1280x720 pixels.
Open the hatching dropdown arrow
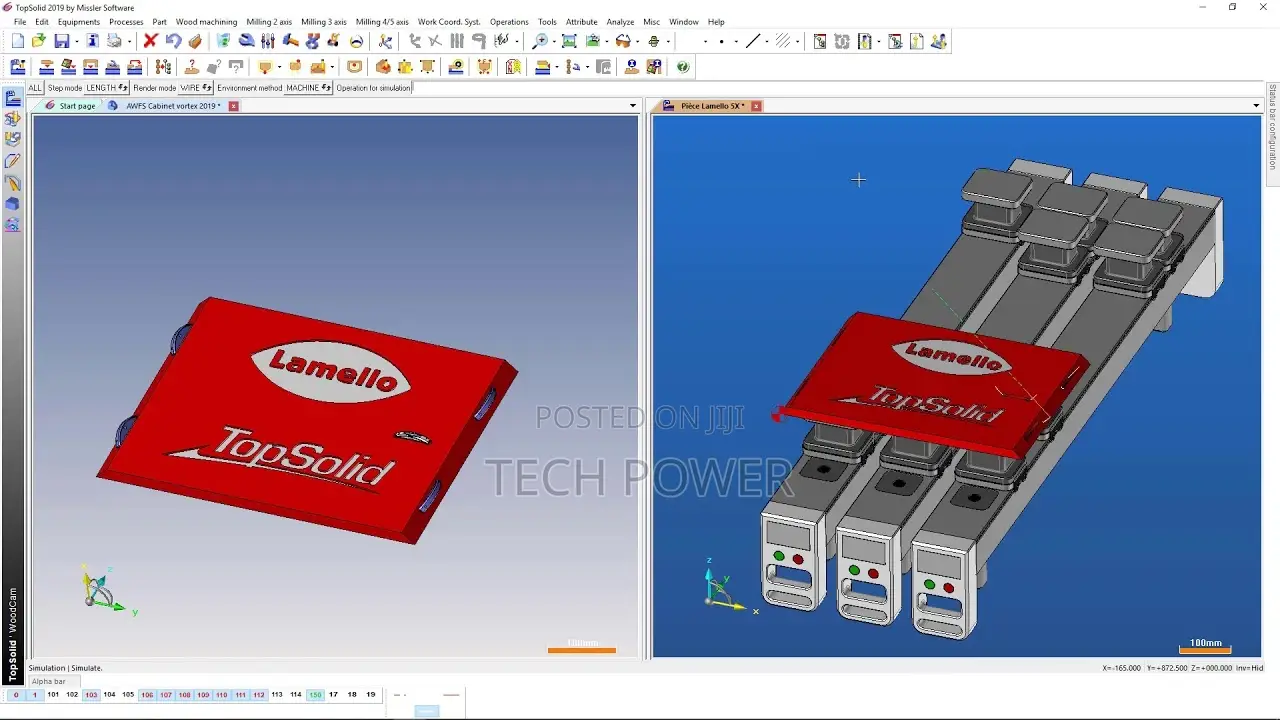click(797, 42)
